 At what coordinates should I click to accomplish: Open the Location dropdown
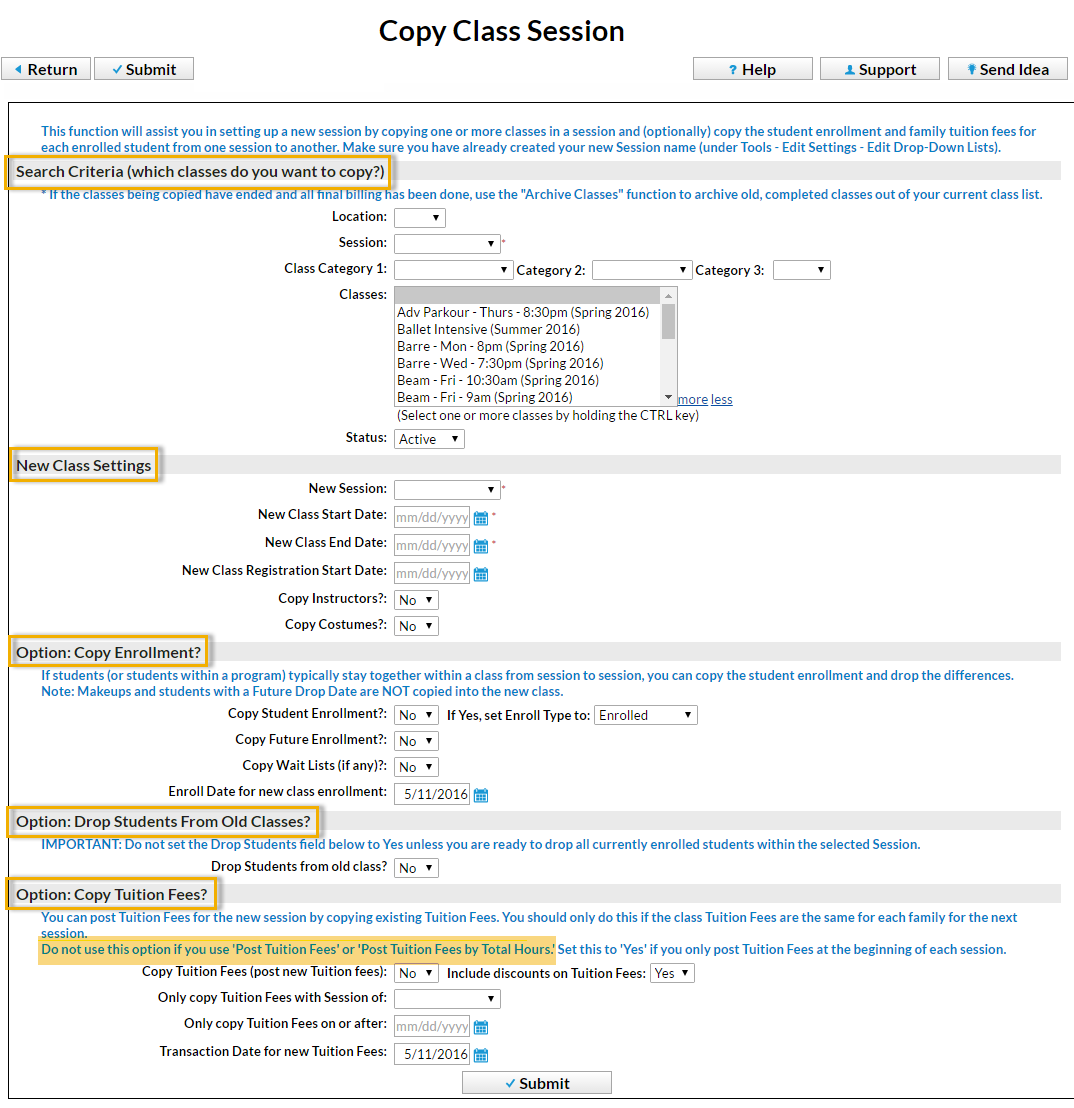[x=420, y=218]
